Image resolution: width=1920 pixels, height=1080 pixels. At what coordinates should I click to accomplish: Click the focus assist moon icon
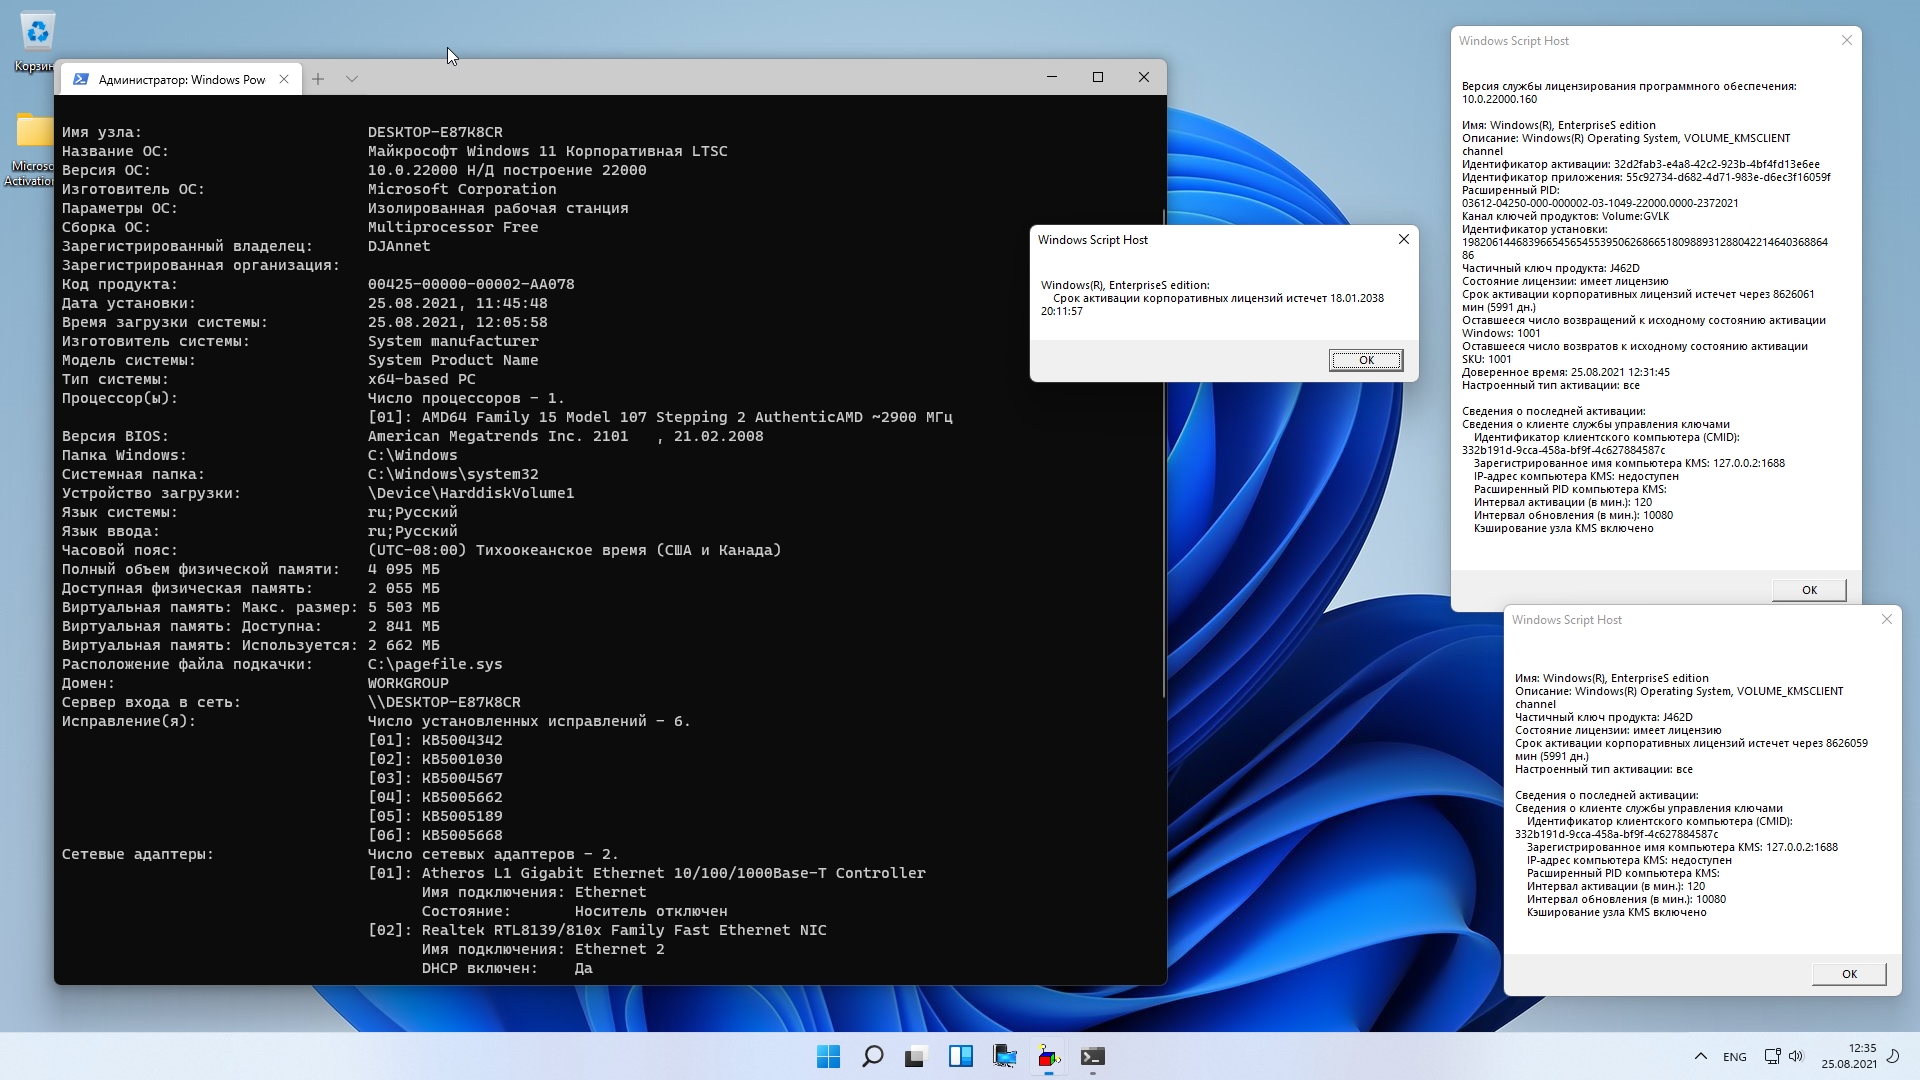tap(1892, 1056)
